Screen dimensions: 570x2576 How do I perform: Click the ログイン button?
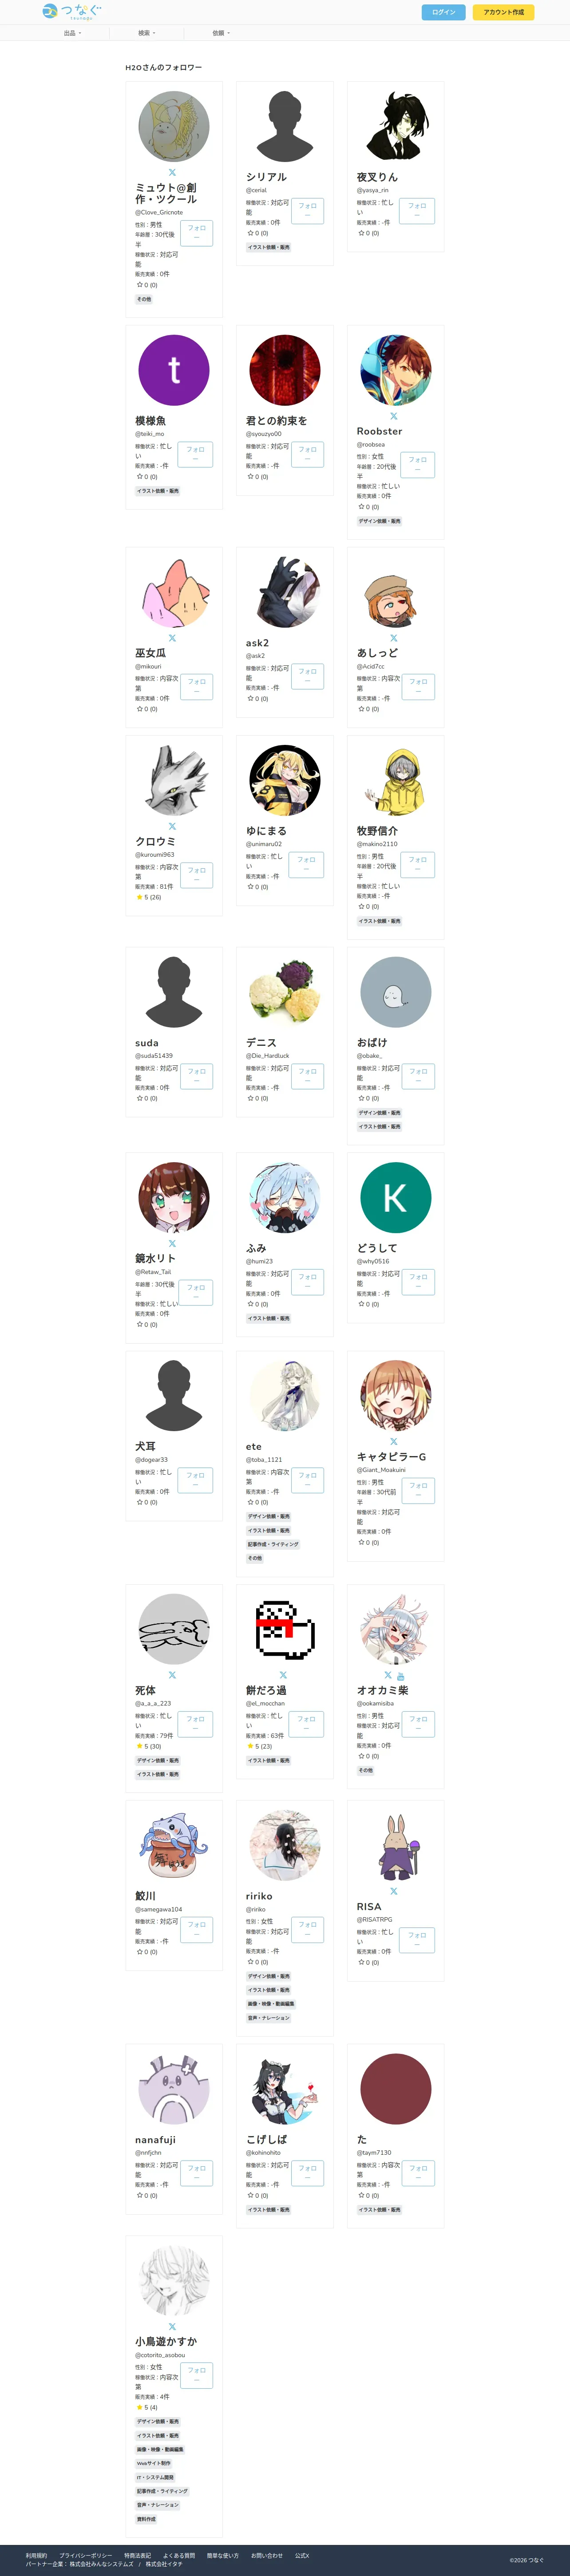pyautogui.click(x=444, y=12)
